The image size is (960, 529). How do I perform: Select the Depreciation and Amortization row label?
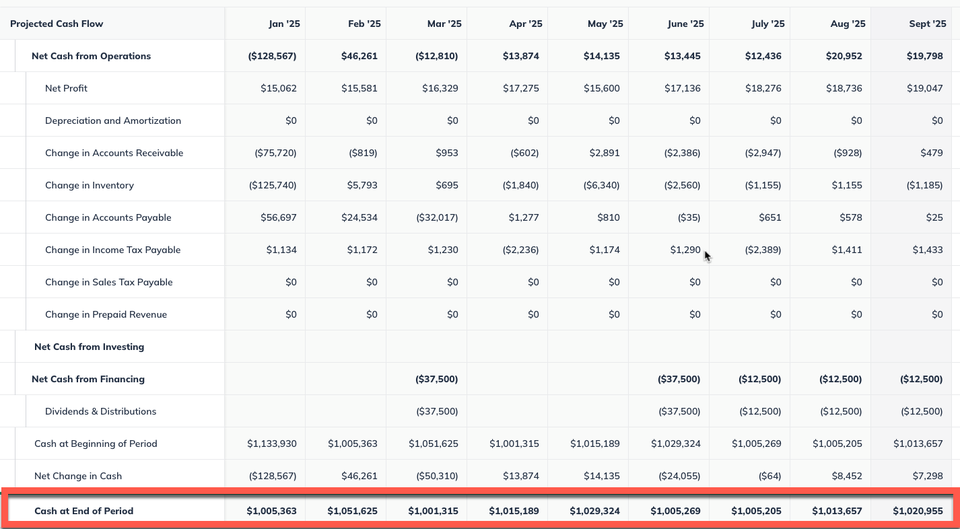coord(113,121)
